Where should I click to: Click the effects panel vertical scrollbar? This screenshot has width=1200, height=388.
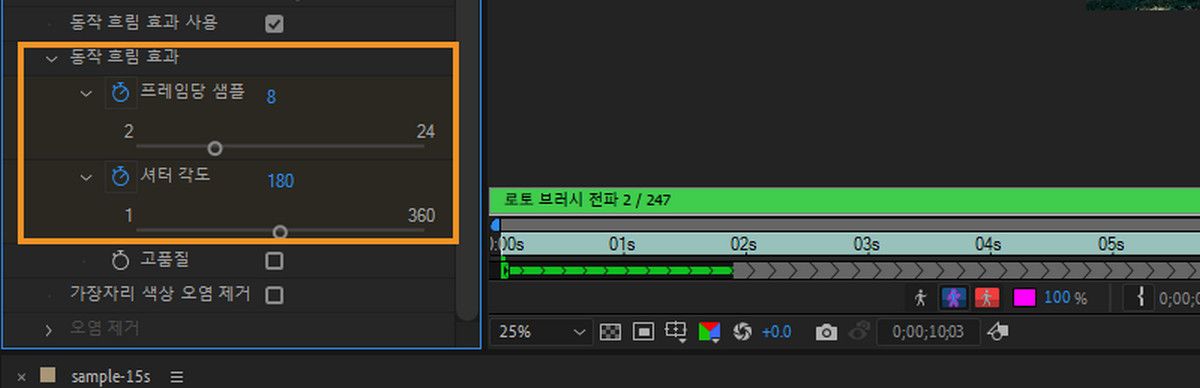pyautogui.click(x=468, y=160)
